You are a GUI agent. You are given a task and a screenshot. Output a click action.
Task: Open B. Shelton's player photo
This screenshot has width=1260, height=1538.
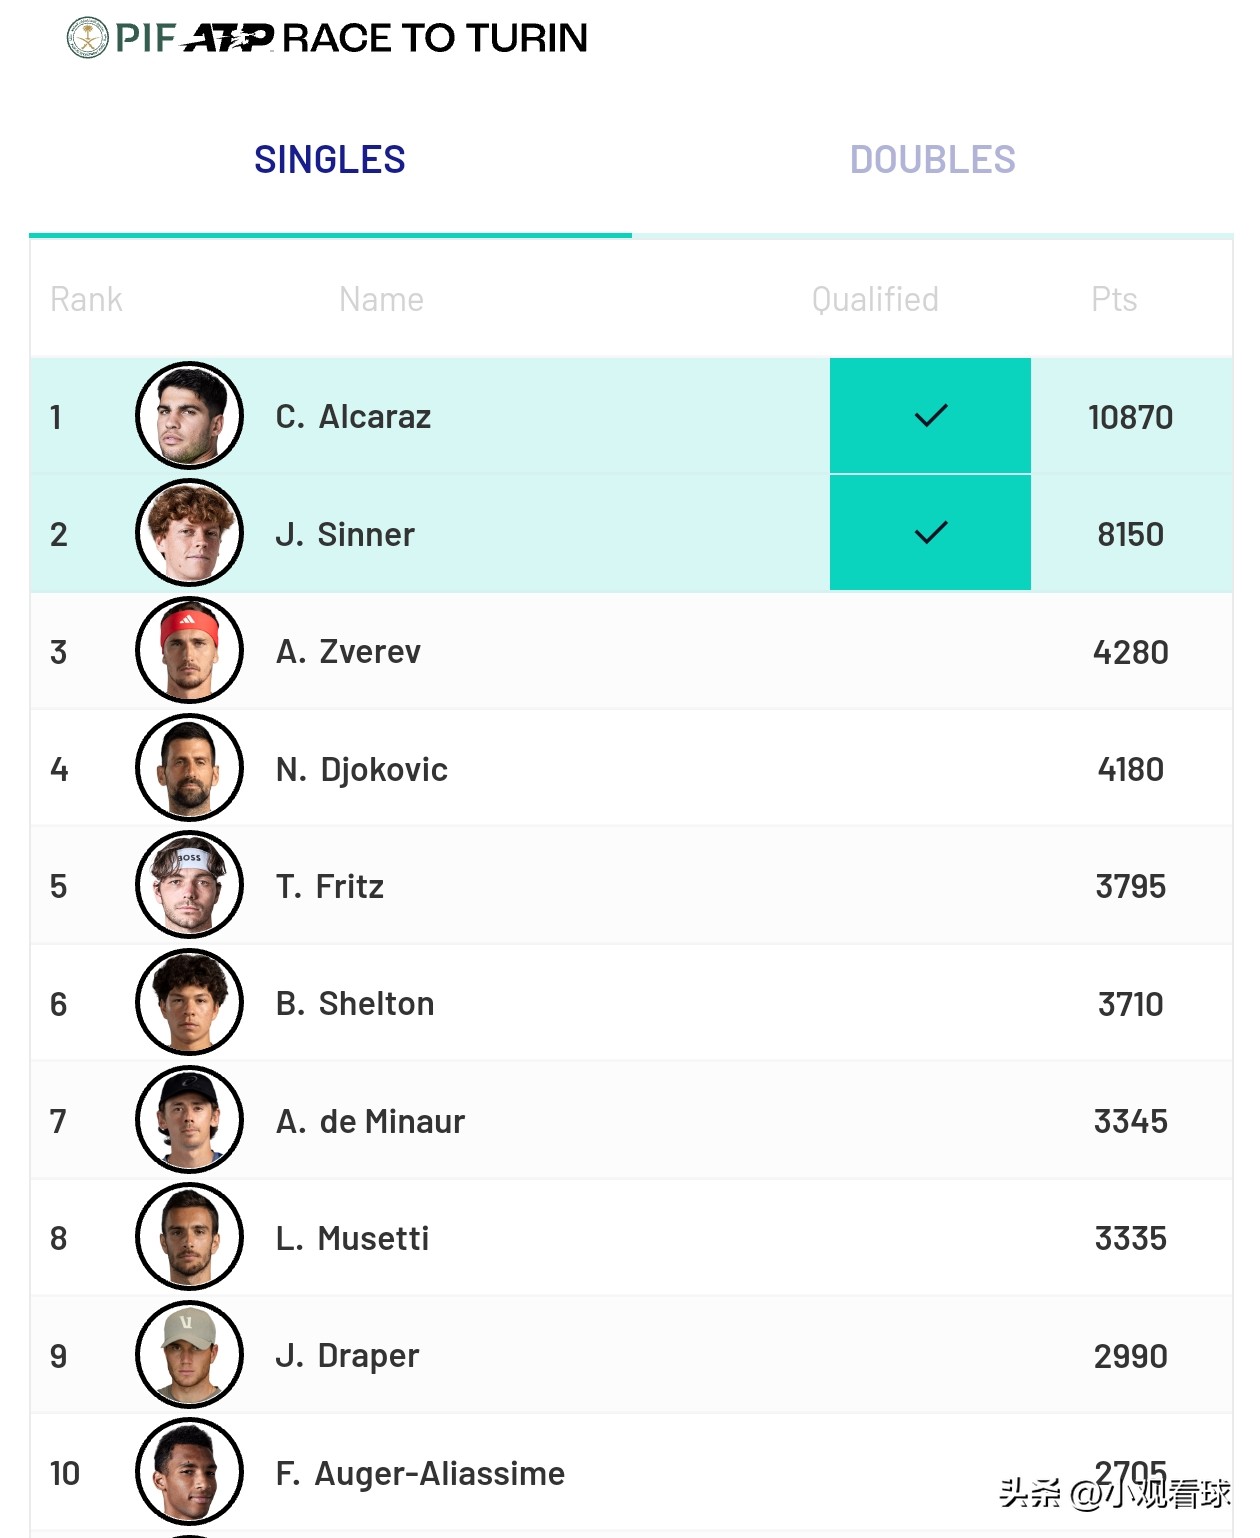click(189, 1003)
